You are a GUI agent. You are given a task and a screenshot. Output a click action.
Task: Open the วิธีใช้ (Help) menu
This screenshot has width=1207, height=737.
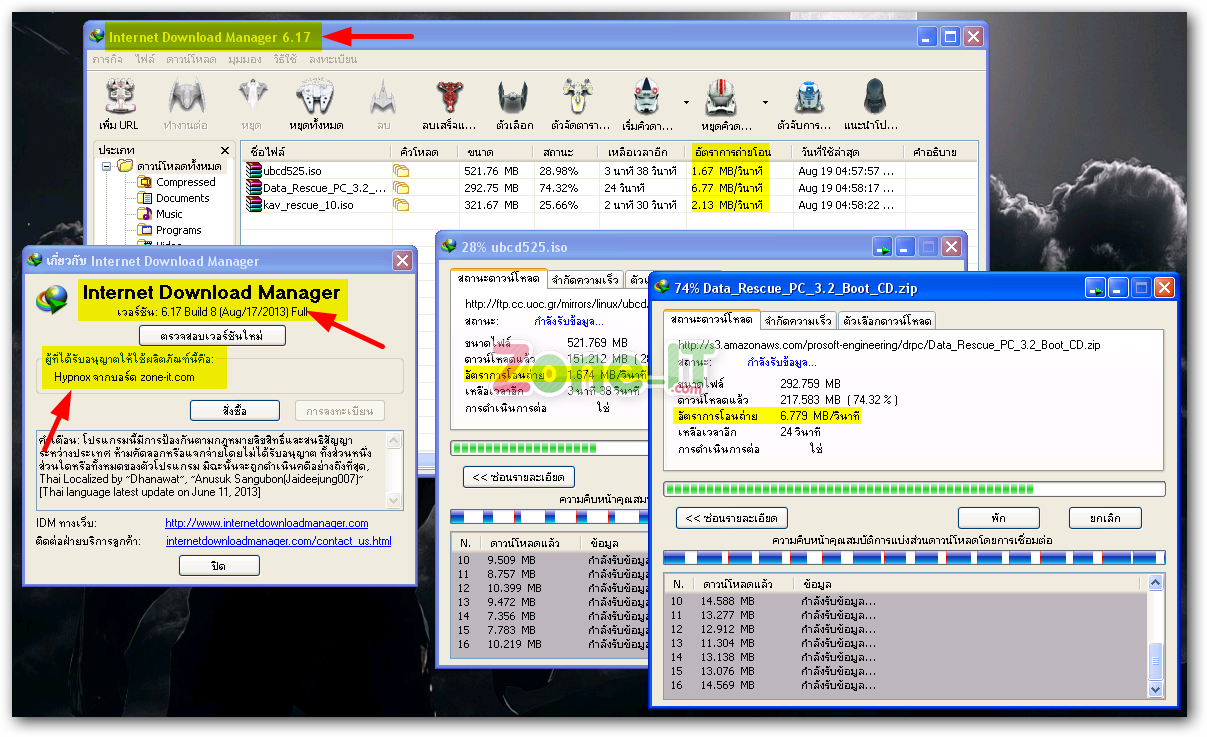point(285,60)
